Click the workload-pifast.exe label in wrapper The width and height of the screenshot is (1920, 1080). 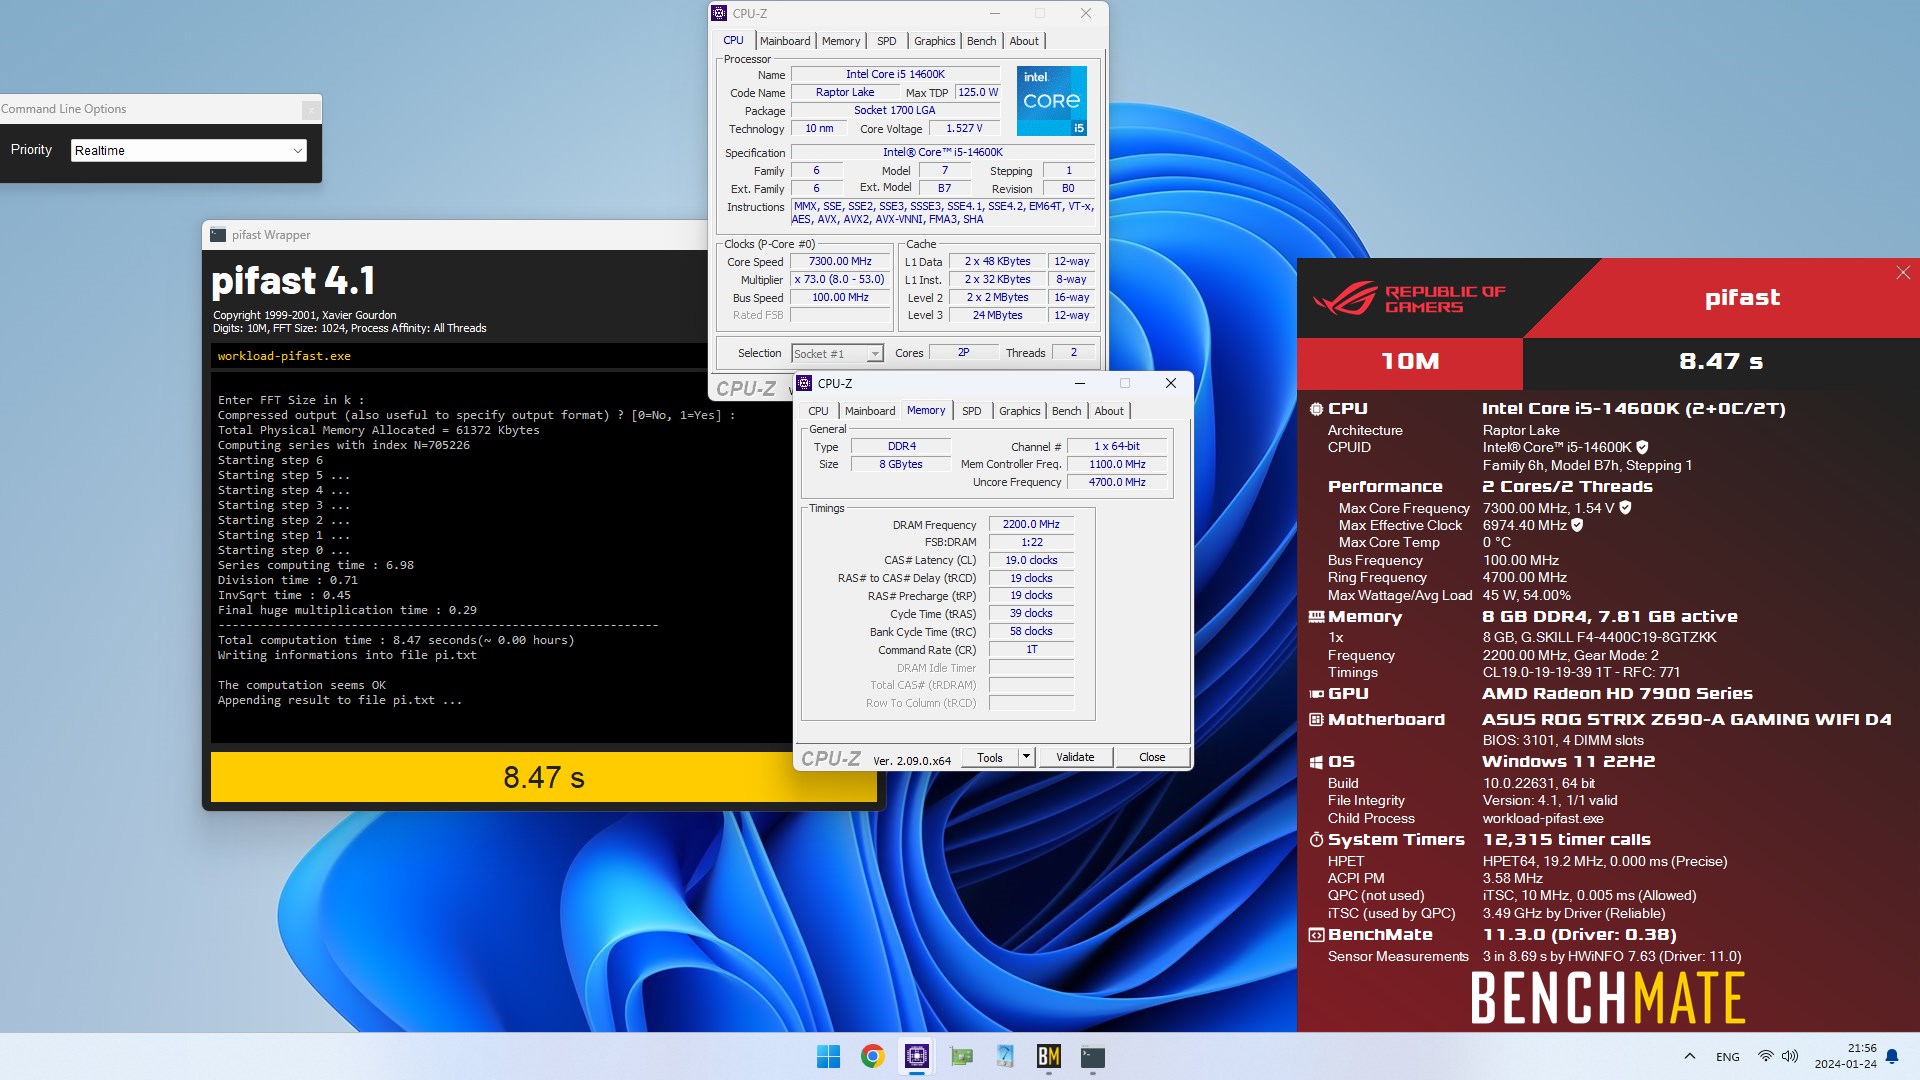tap(284, 356)
